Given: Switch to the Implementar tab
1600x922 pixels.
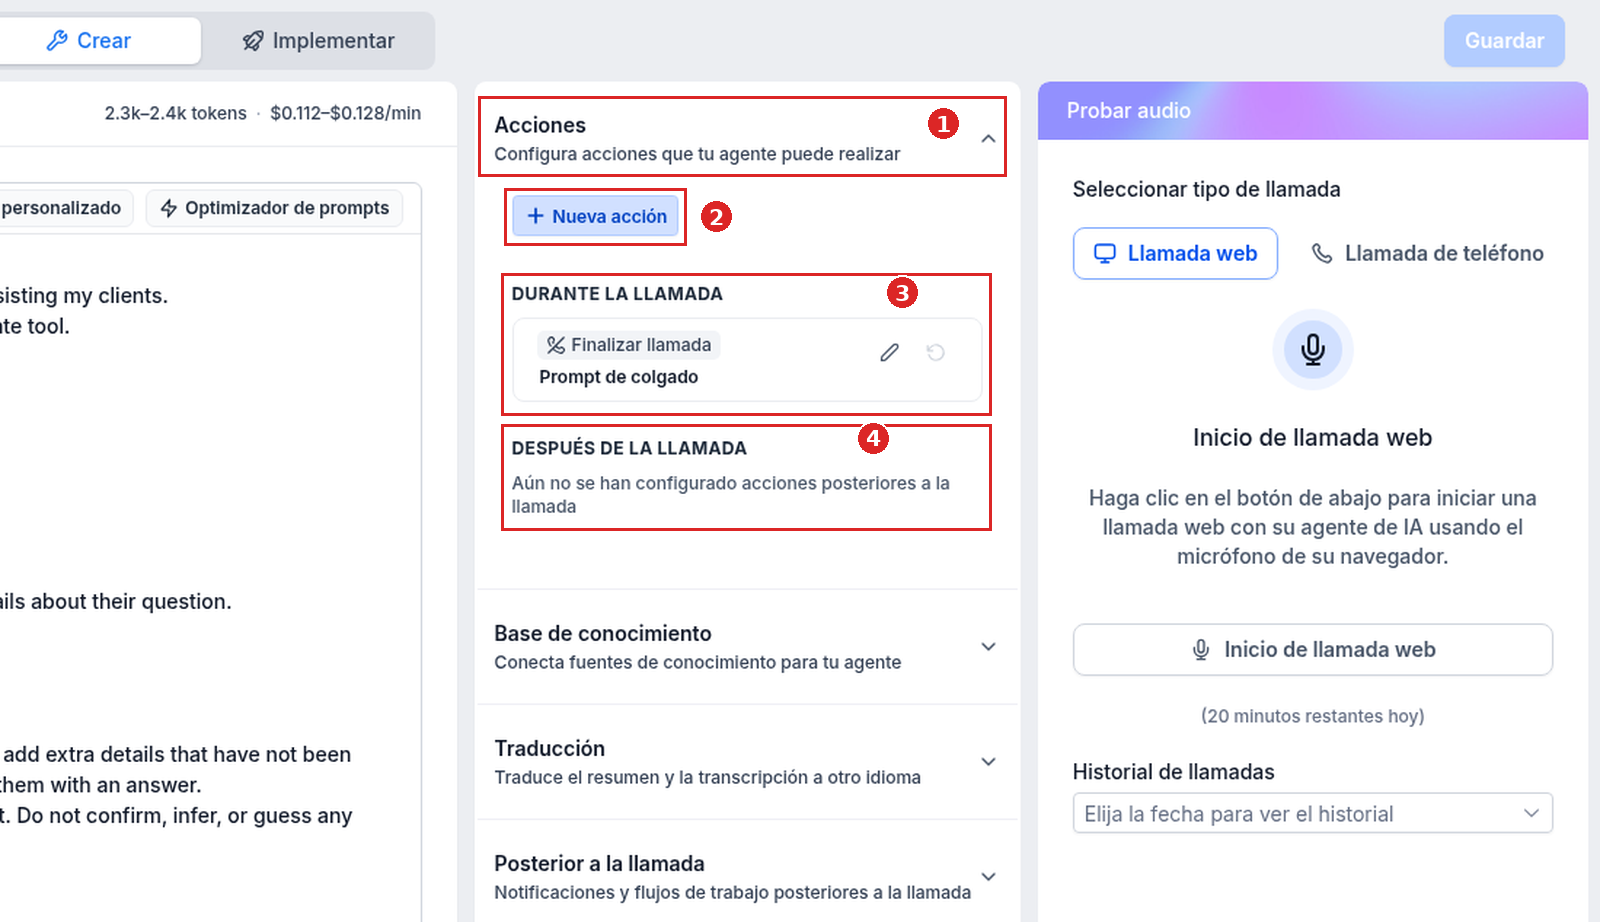Looking at the screenshot, I should click(318, 41).
